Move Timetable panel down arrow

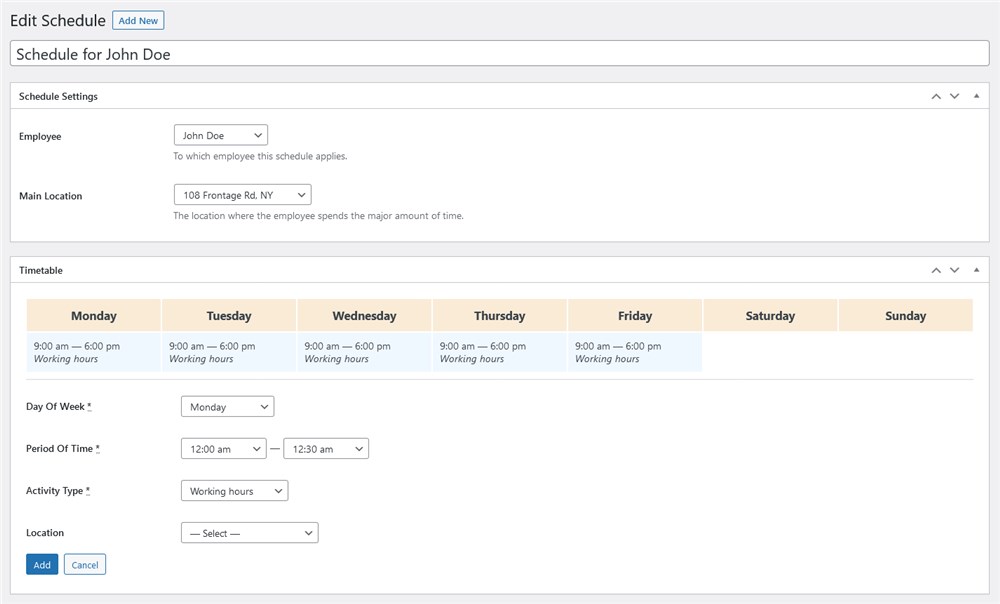(x=954, y=270)
